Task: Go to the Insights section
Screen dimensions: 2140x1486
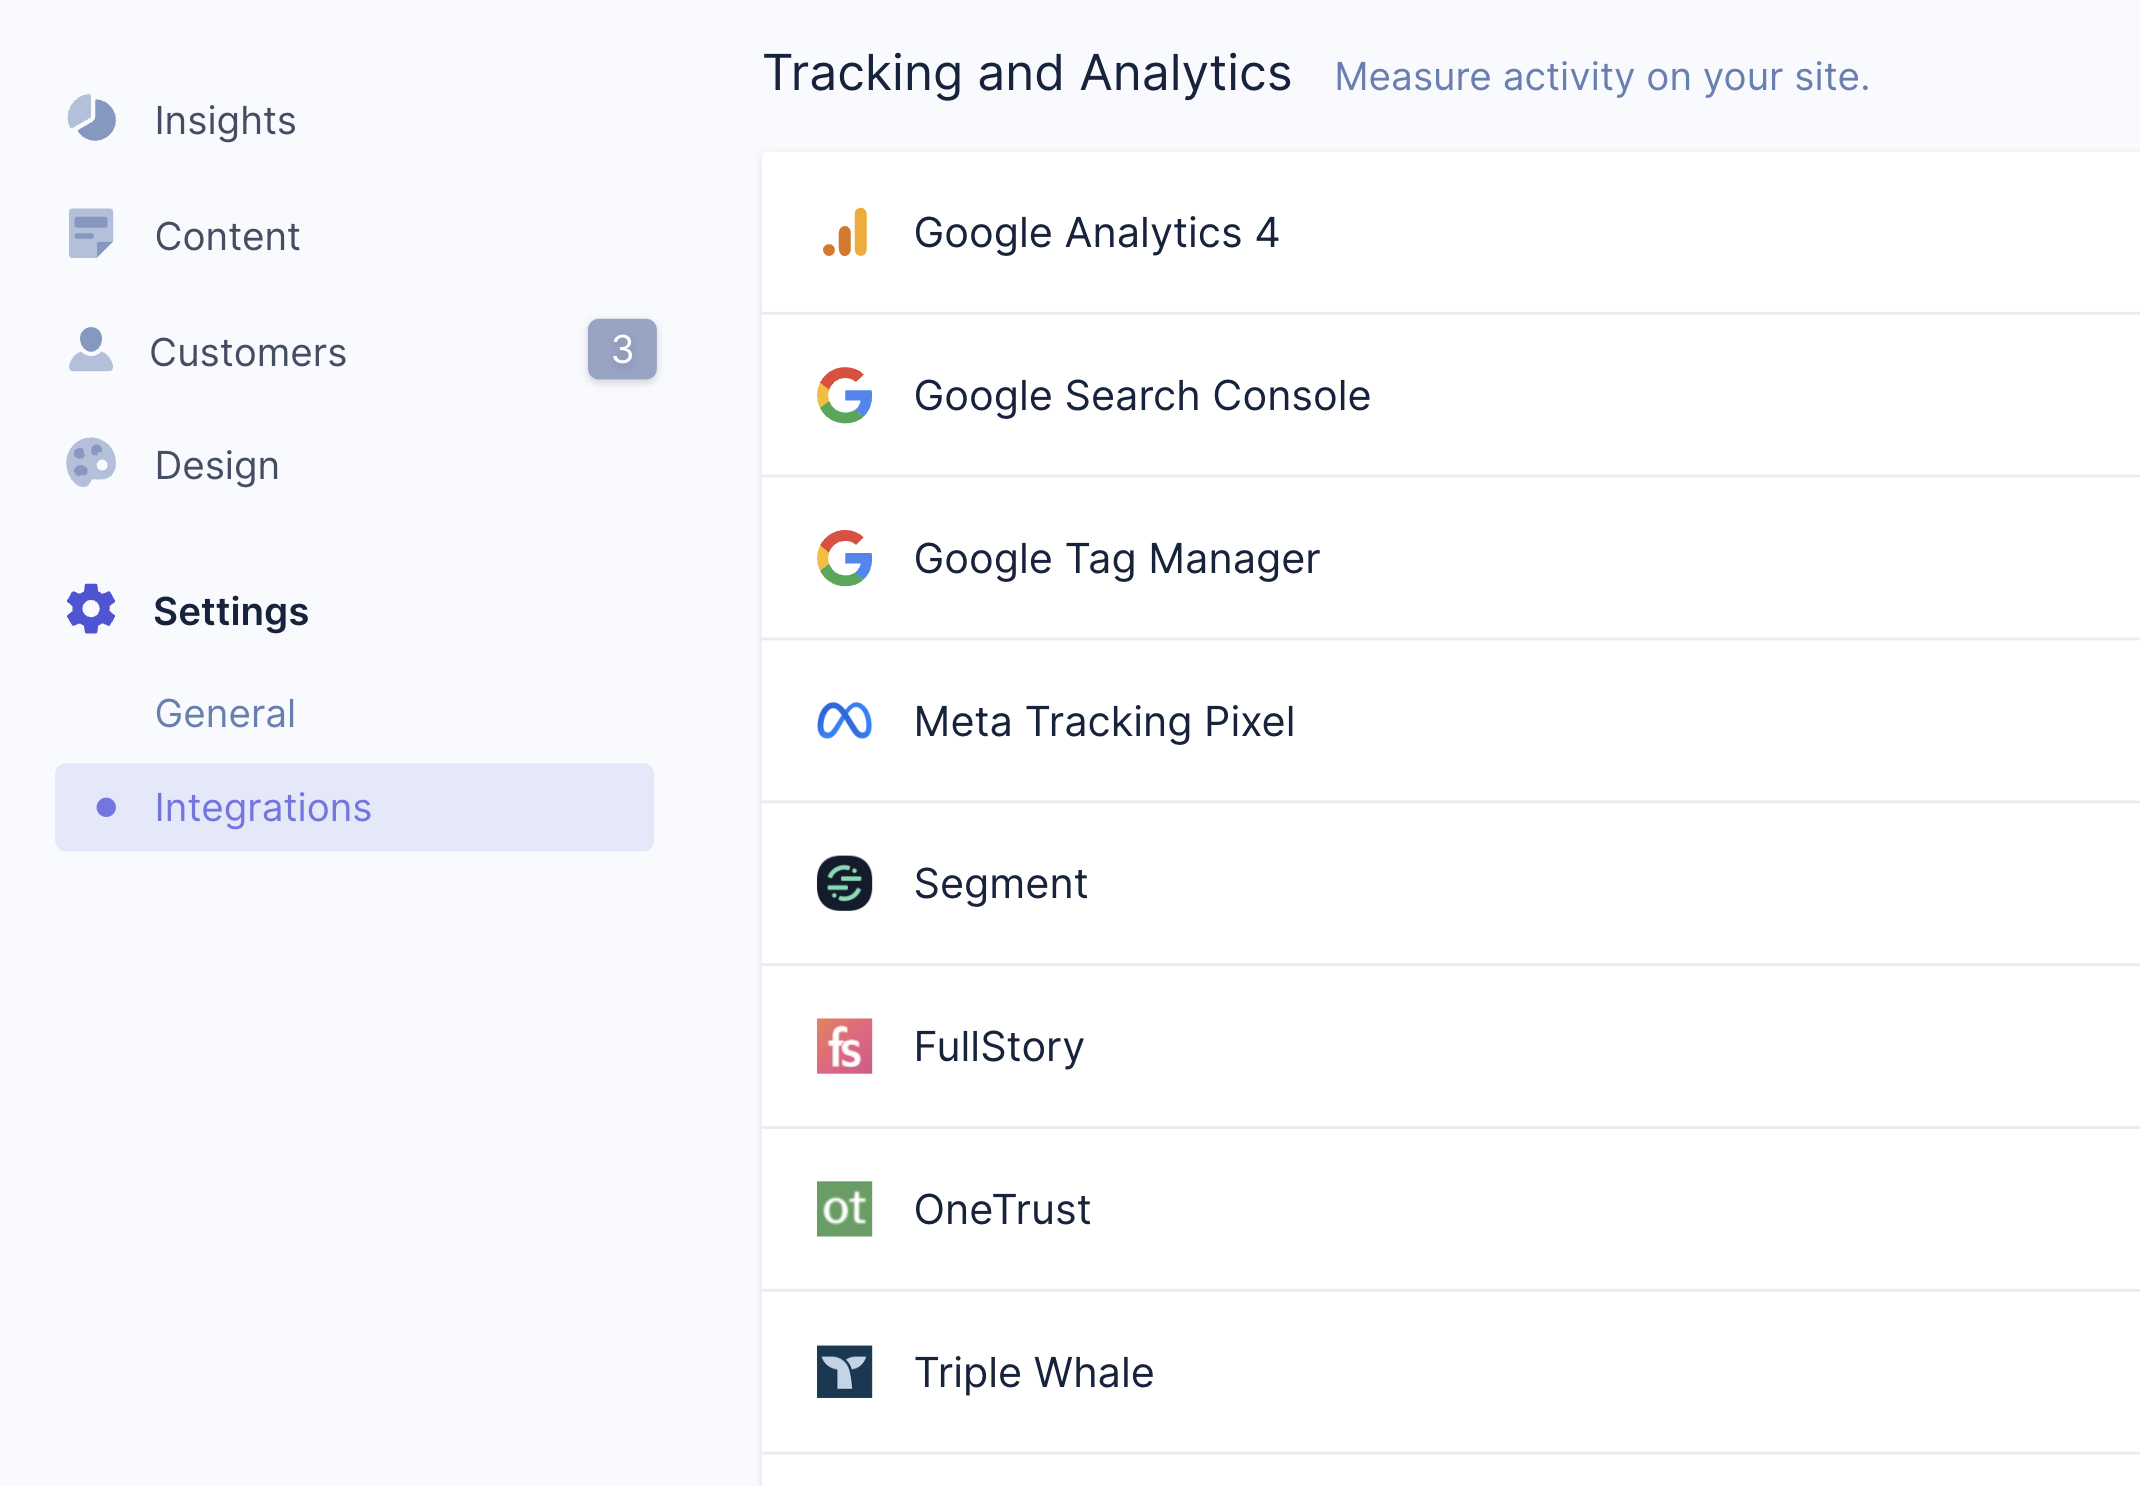Action: click(x=226, y=121)
